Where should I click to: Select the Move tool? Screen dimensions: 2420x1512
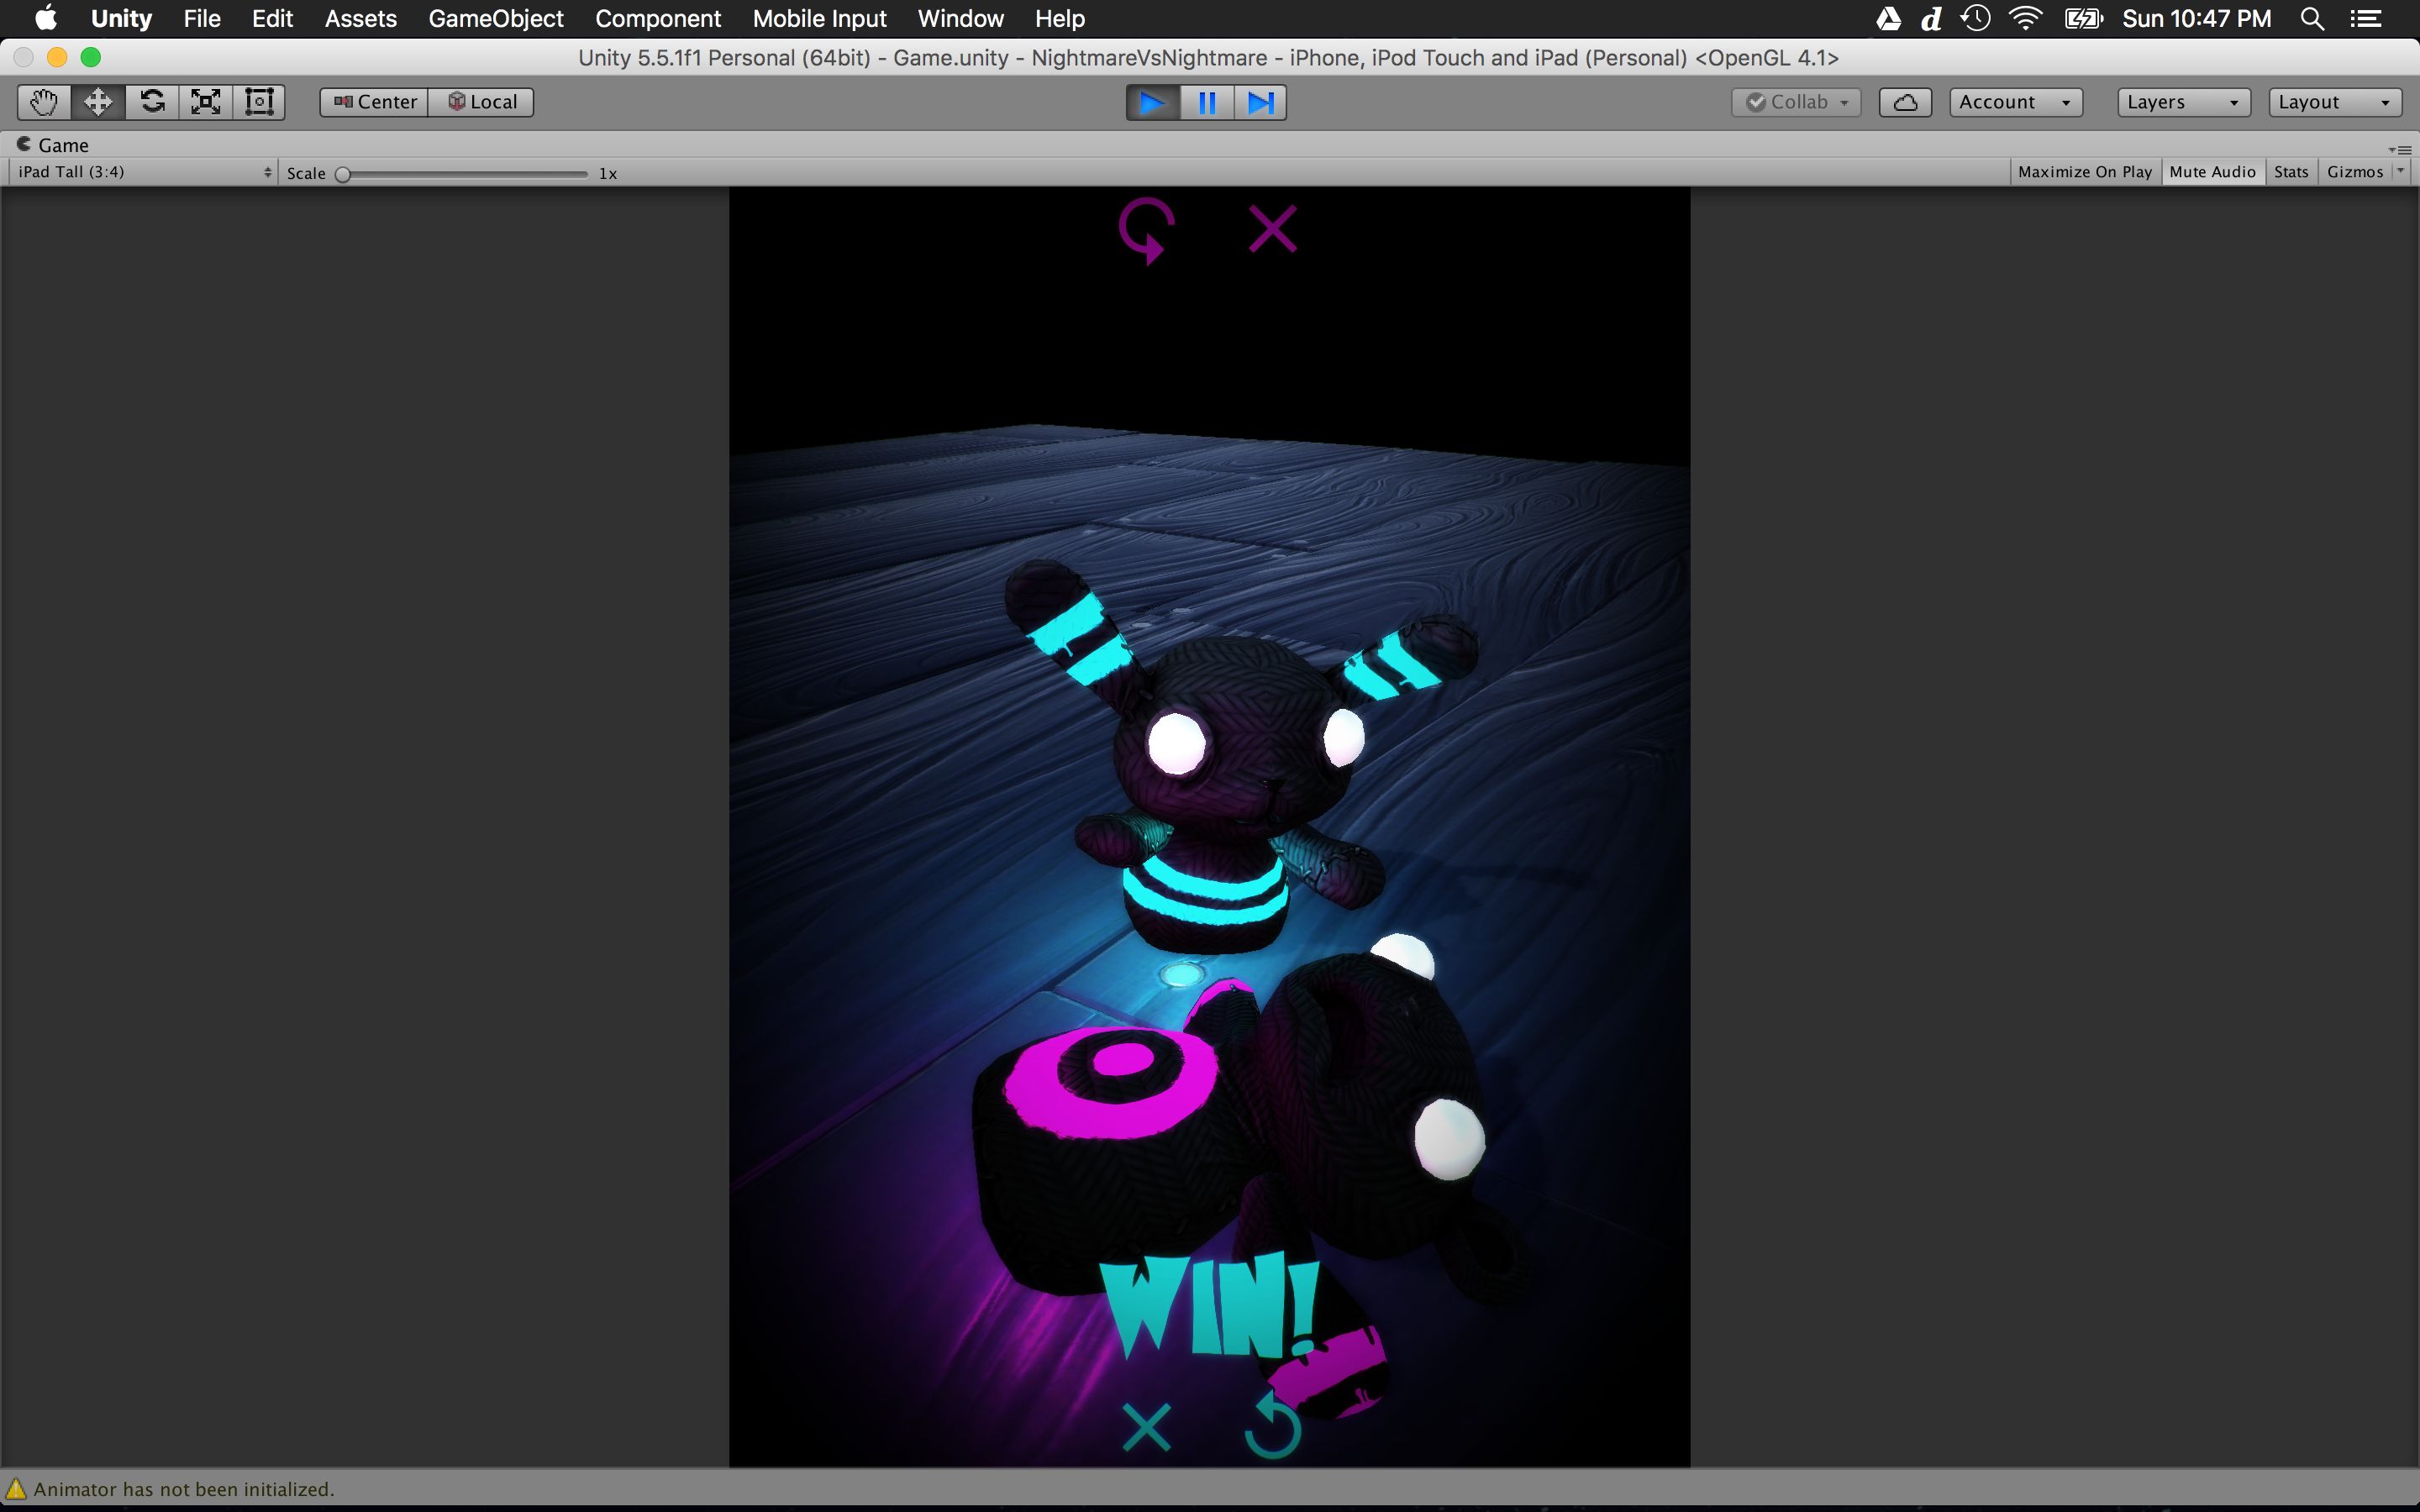coord(98,102)
